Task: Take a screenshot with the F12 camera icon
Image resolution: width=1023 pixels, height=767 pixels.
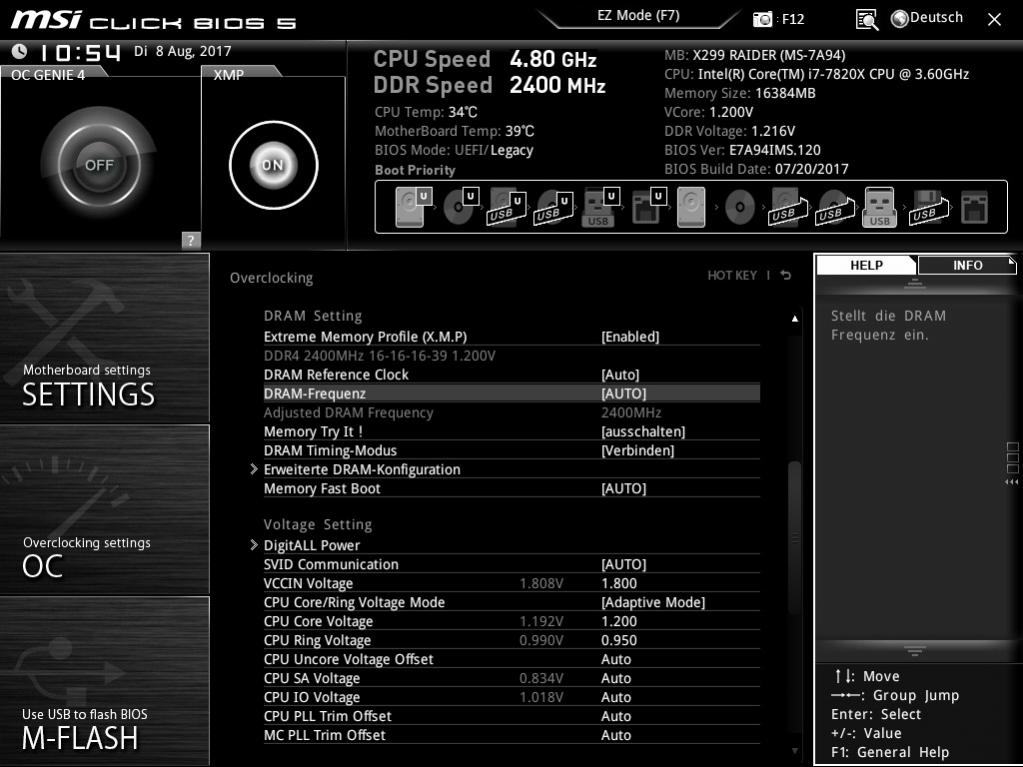Action: (x=762, y=19)
